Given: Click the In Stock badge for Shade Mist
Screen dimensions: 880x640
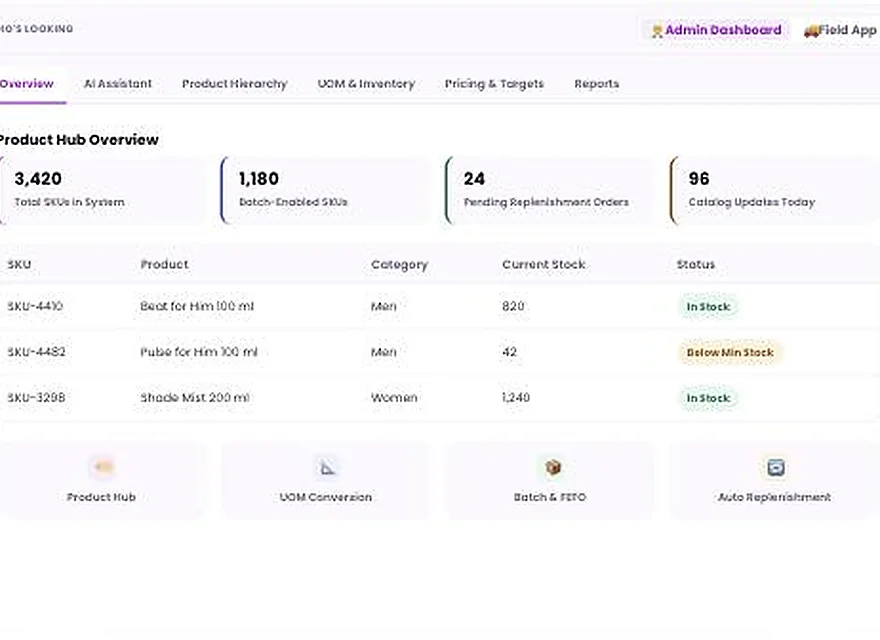Looking at the screenshot, I should (708, 398).
